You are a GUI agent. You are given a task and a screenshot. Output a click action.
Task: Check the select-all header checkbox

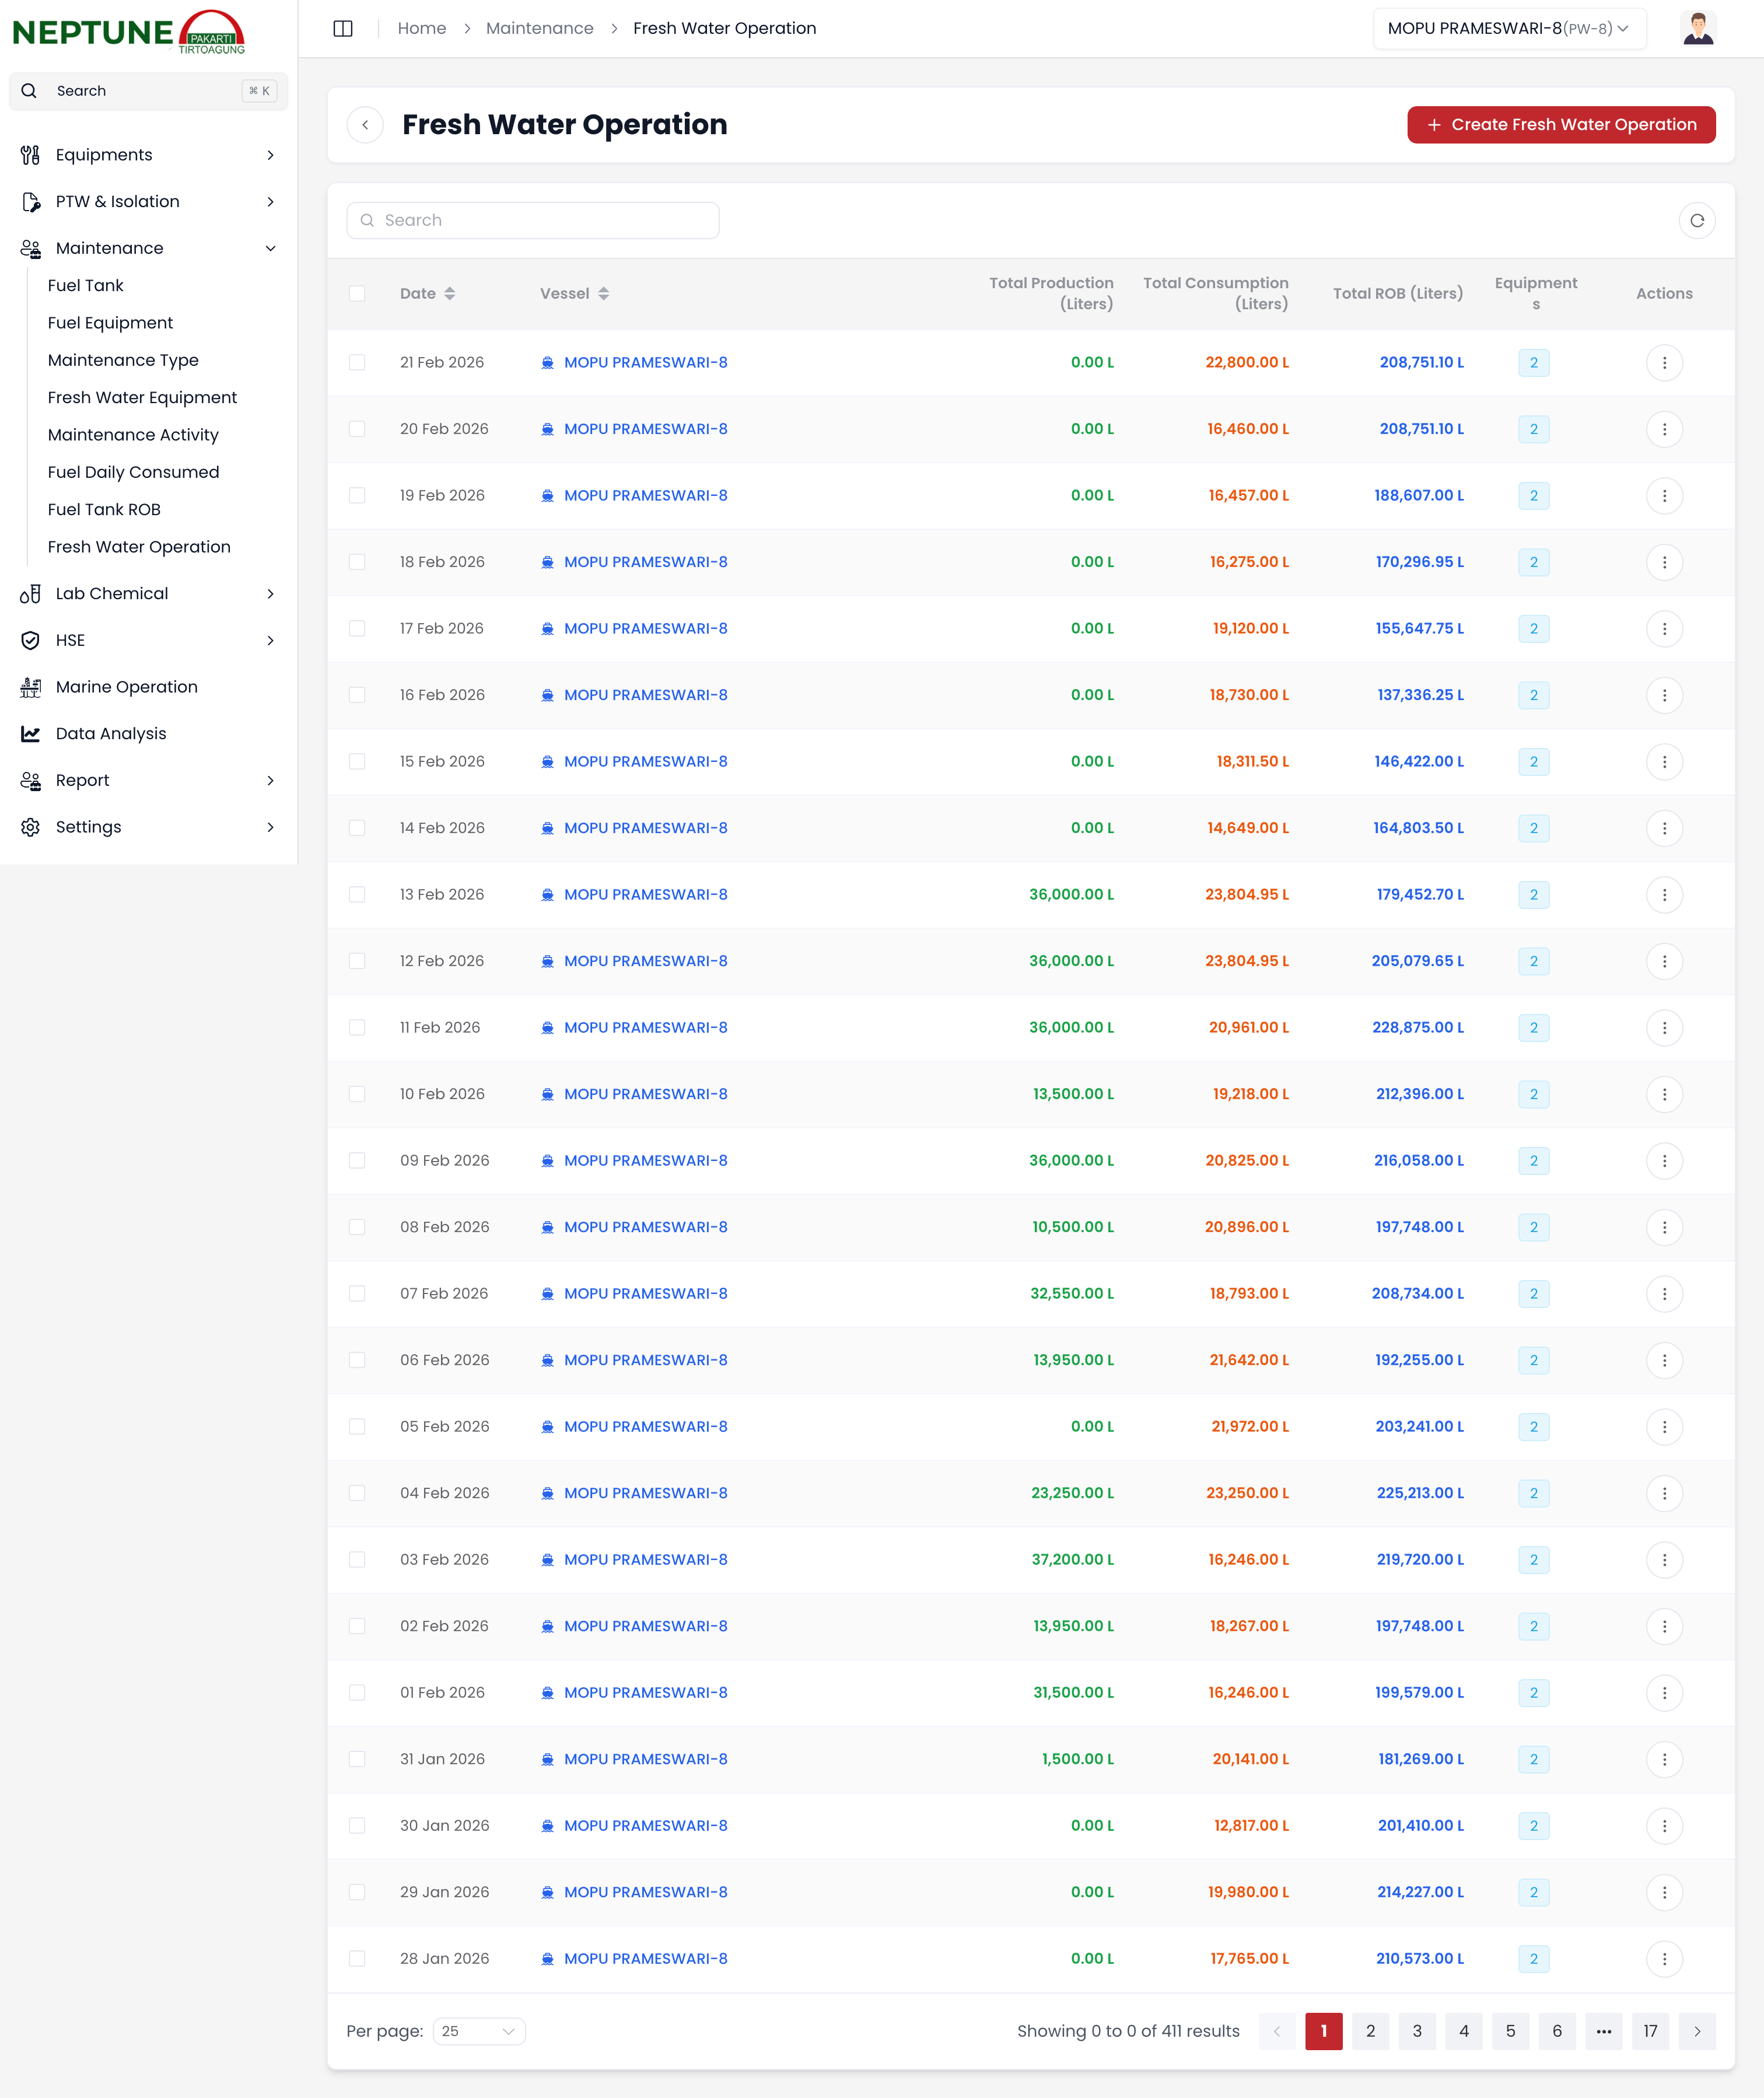[x=357, y=293]
